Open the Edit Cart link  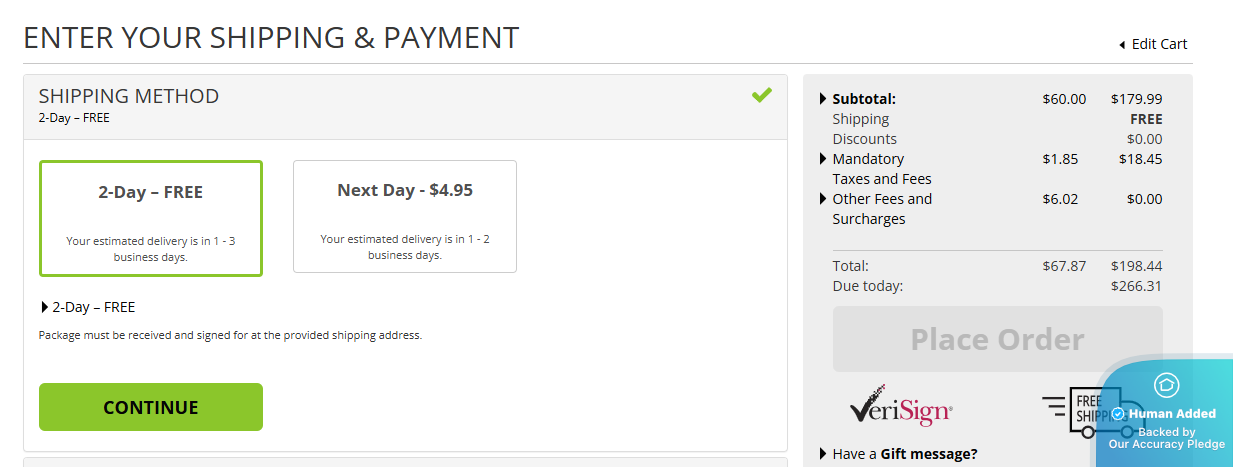click(x=1159, y=44)
